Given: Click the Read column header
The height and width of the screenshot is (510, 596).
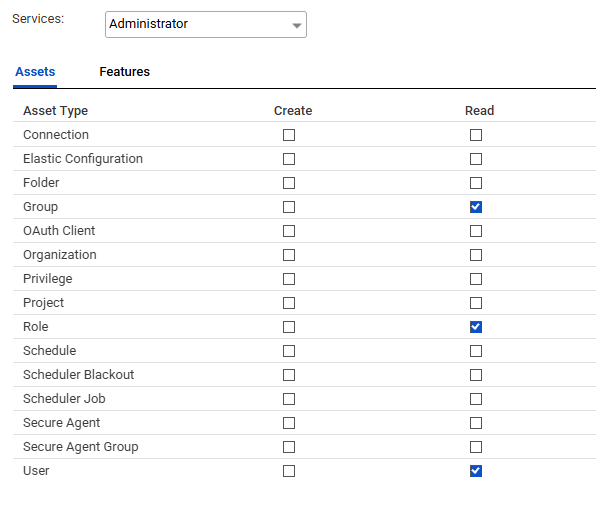Looking at the screenshot, I should tap(480, 111).
